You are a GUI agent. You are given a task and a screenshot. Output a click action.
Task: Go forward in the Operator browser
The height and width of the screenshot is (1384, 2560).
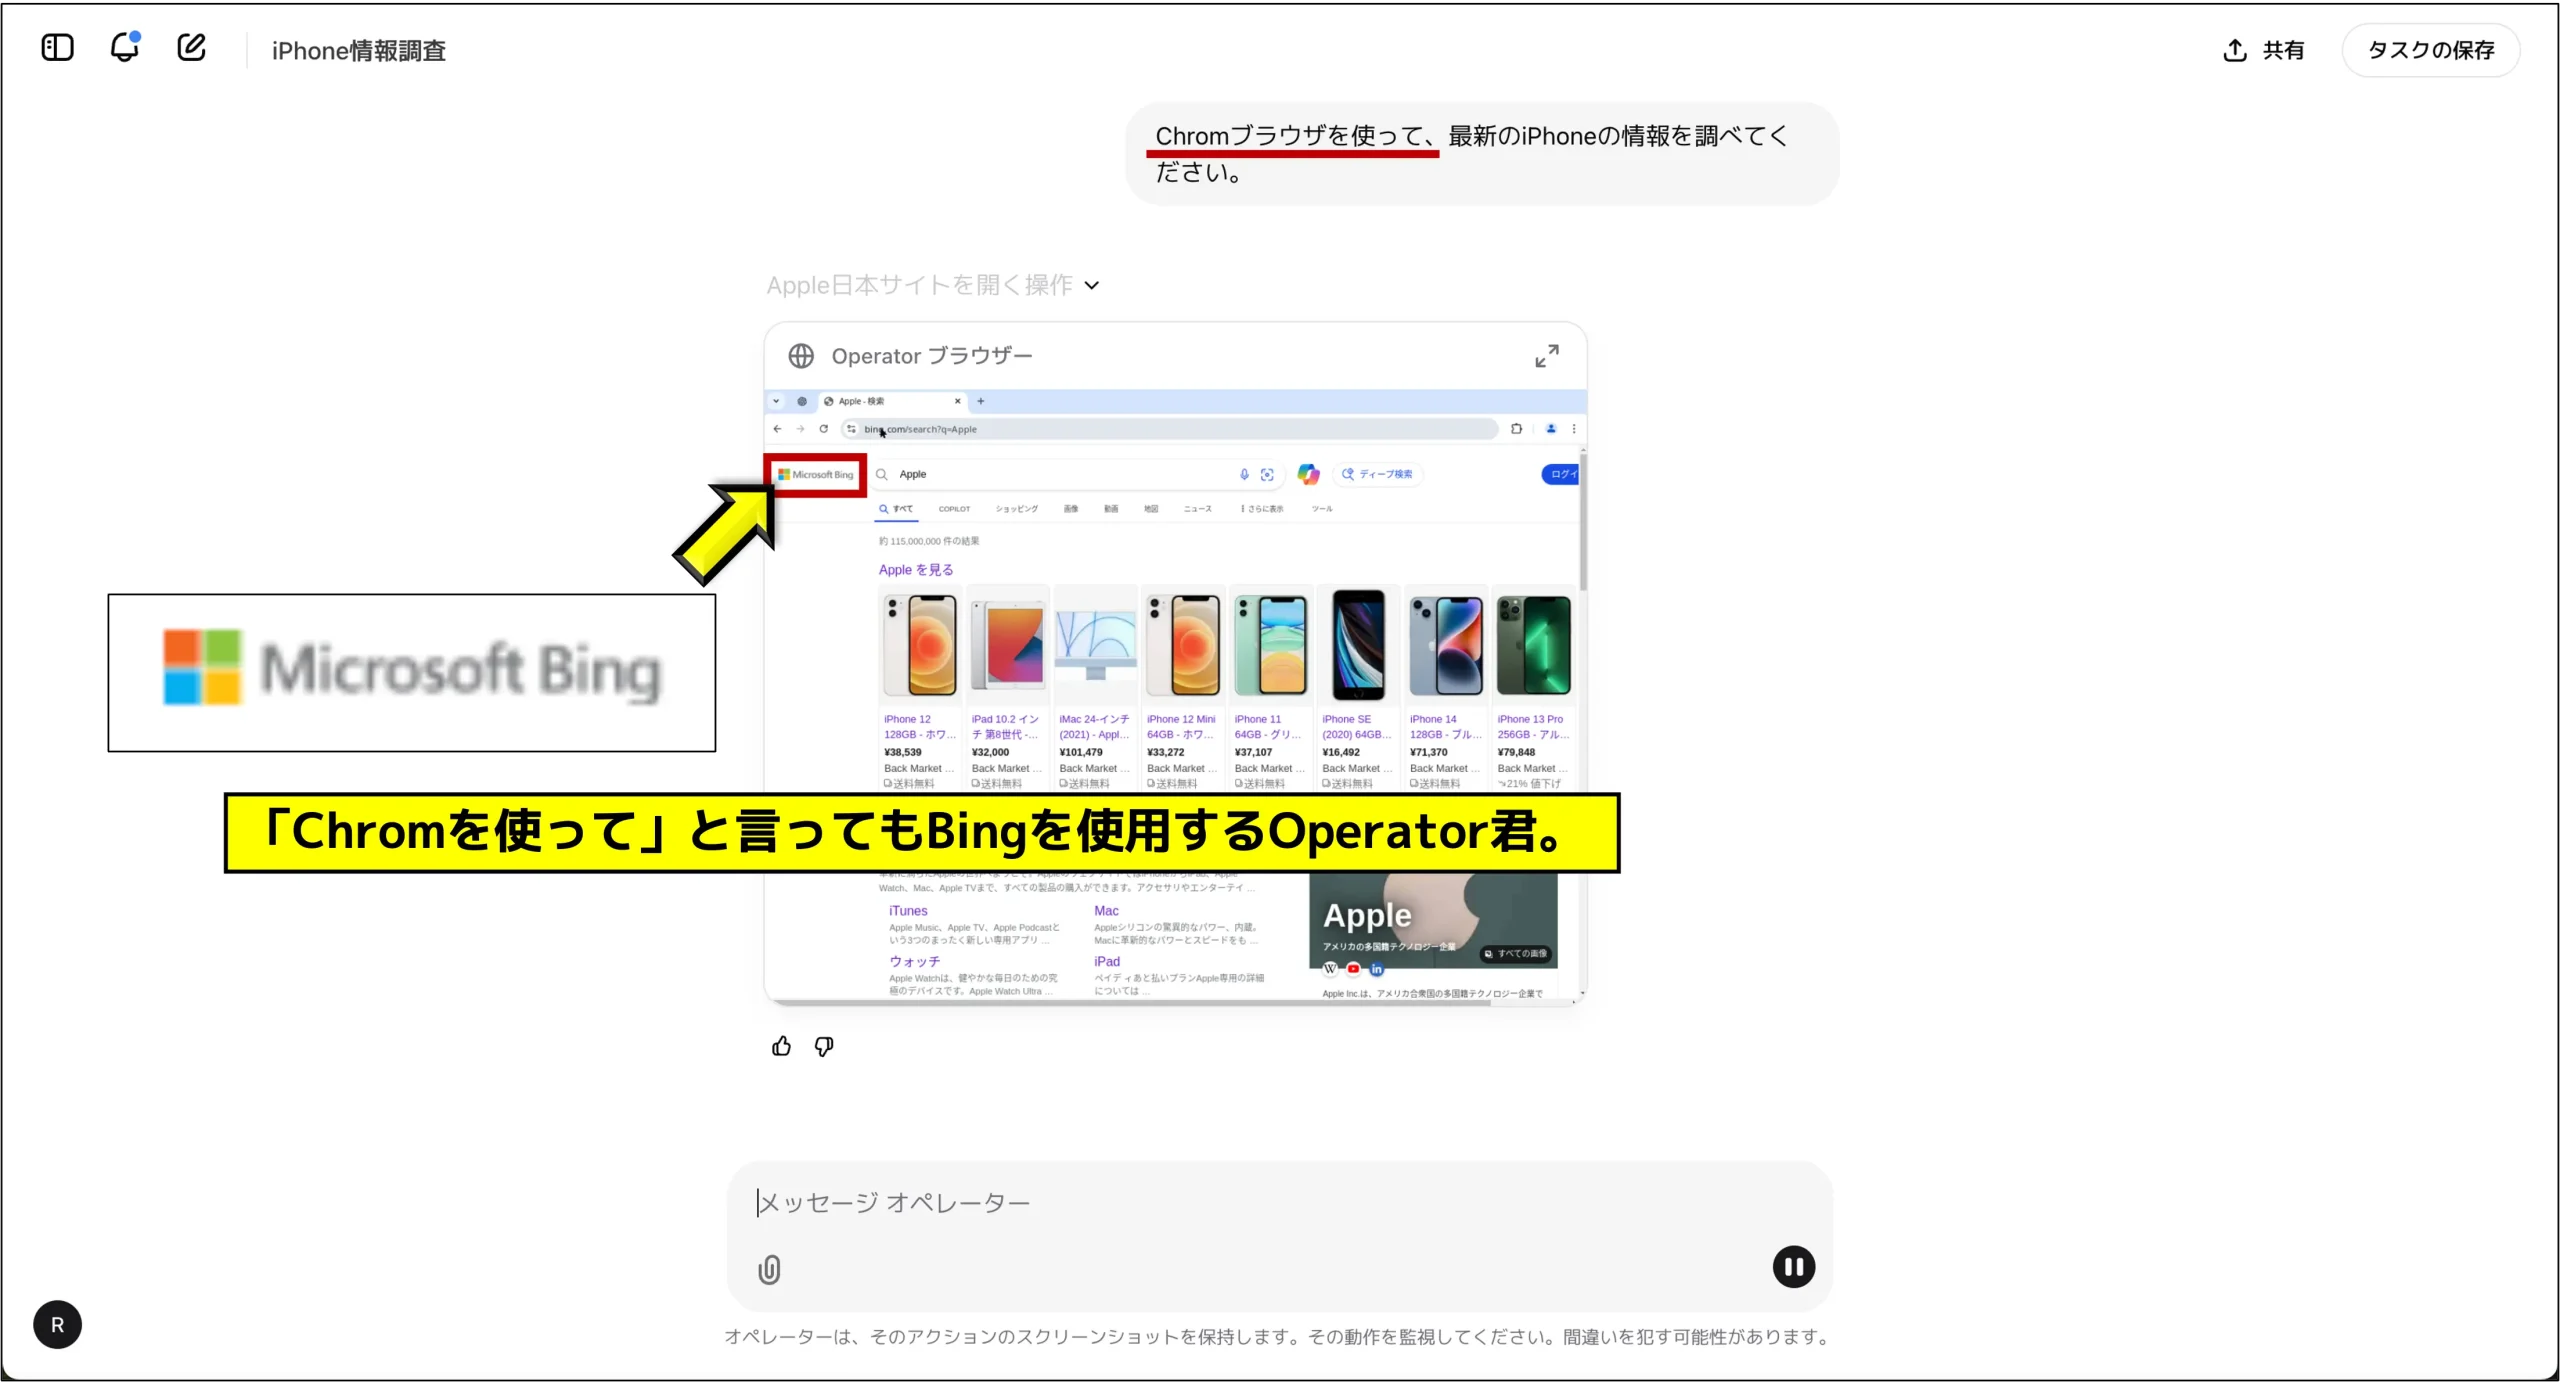800,429
